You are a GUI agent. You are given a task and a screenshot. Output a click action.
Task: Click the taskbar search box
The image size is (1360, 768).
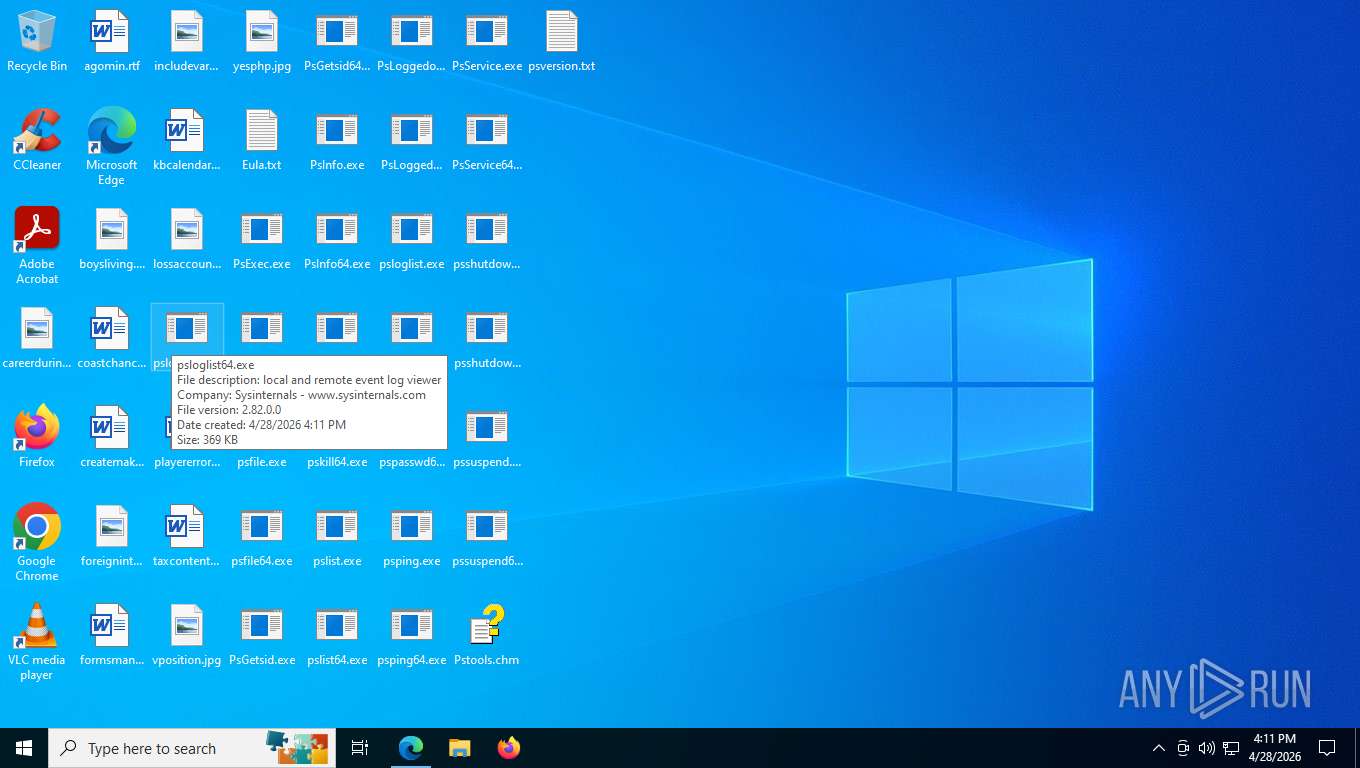(192, 748)
